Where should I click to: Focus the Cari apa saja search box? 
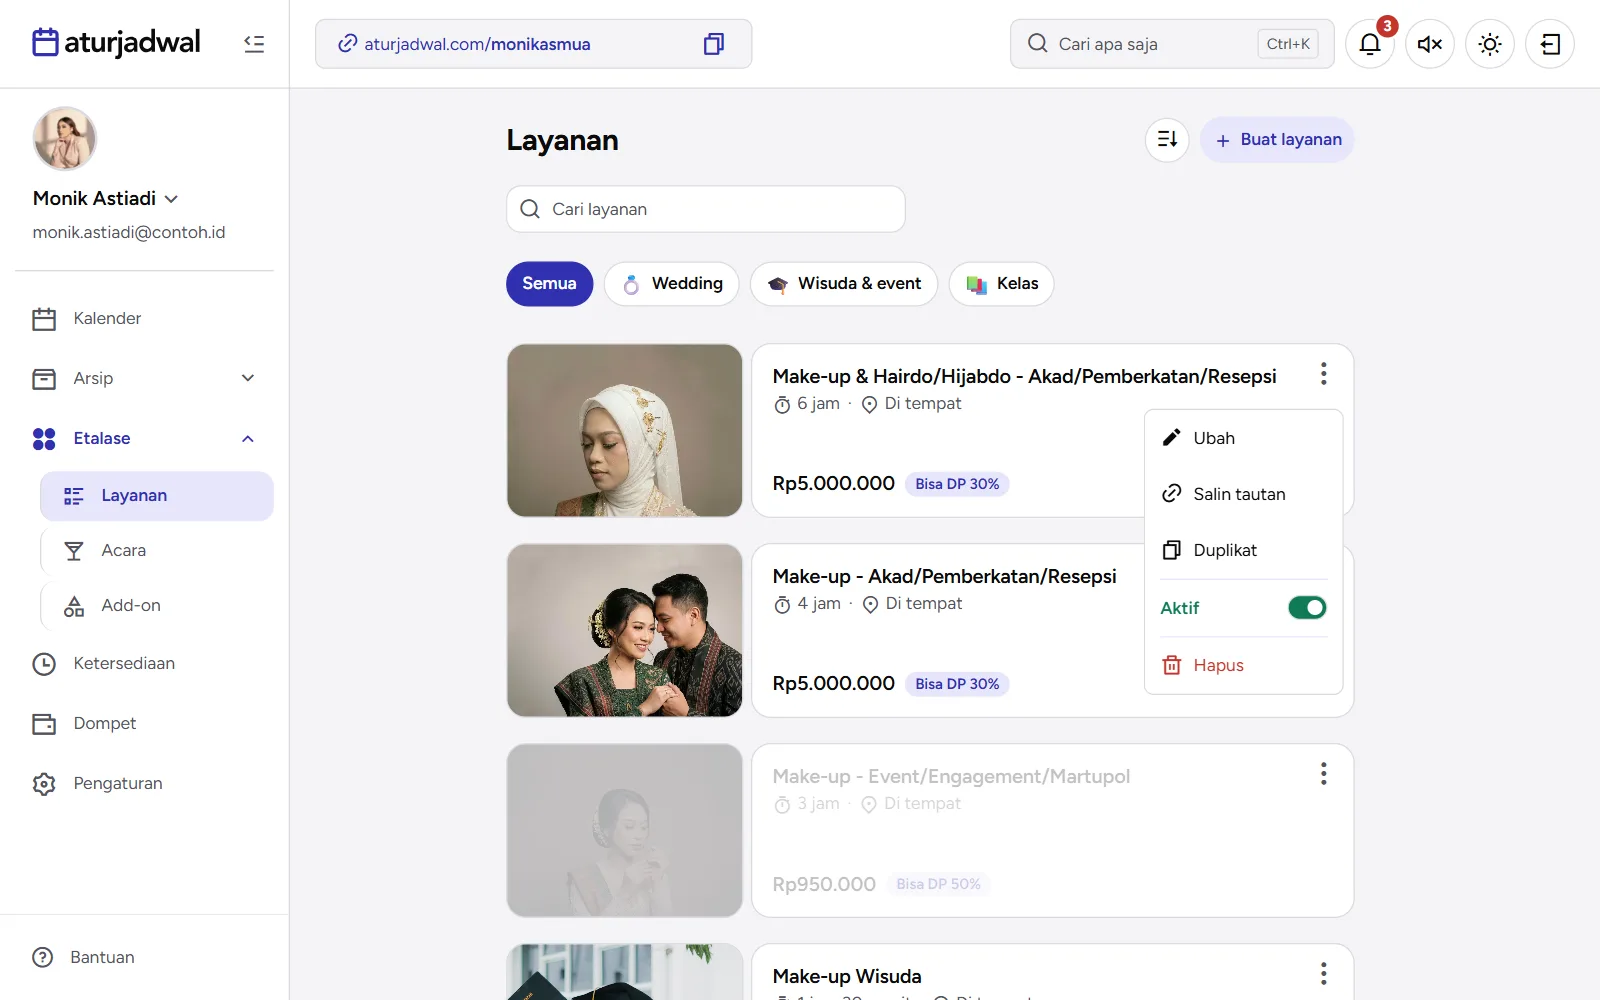[1172, 44]
